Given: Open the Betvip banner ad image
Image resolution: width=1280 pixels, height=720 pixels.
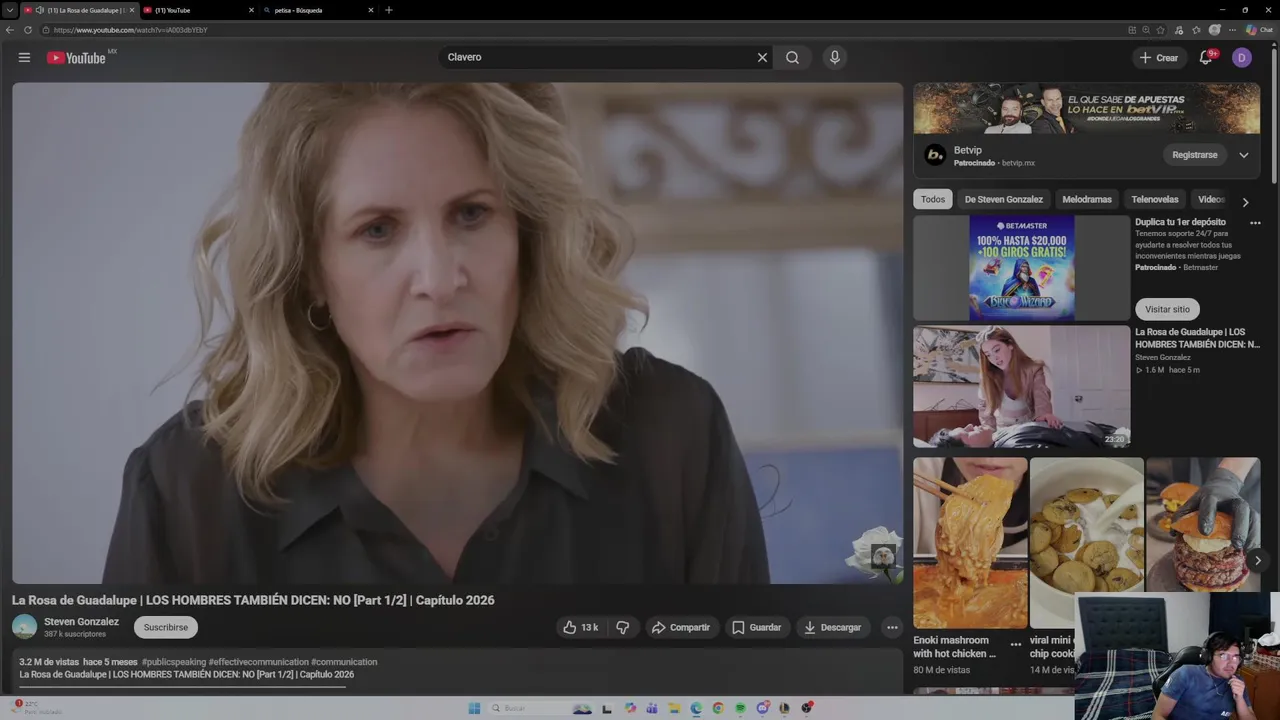Looking at the screenshot, I should (x=1086, y=108).
